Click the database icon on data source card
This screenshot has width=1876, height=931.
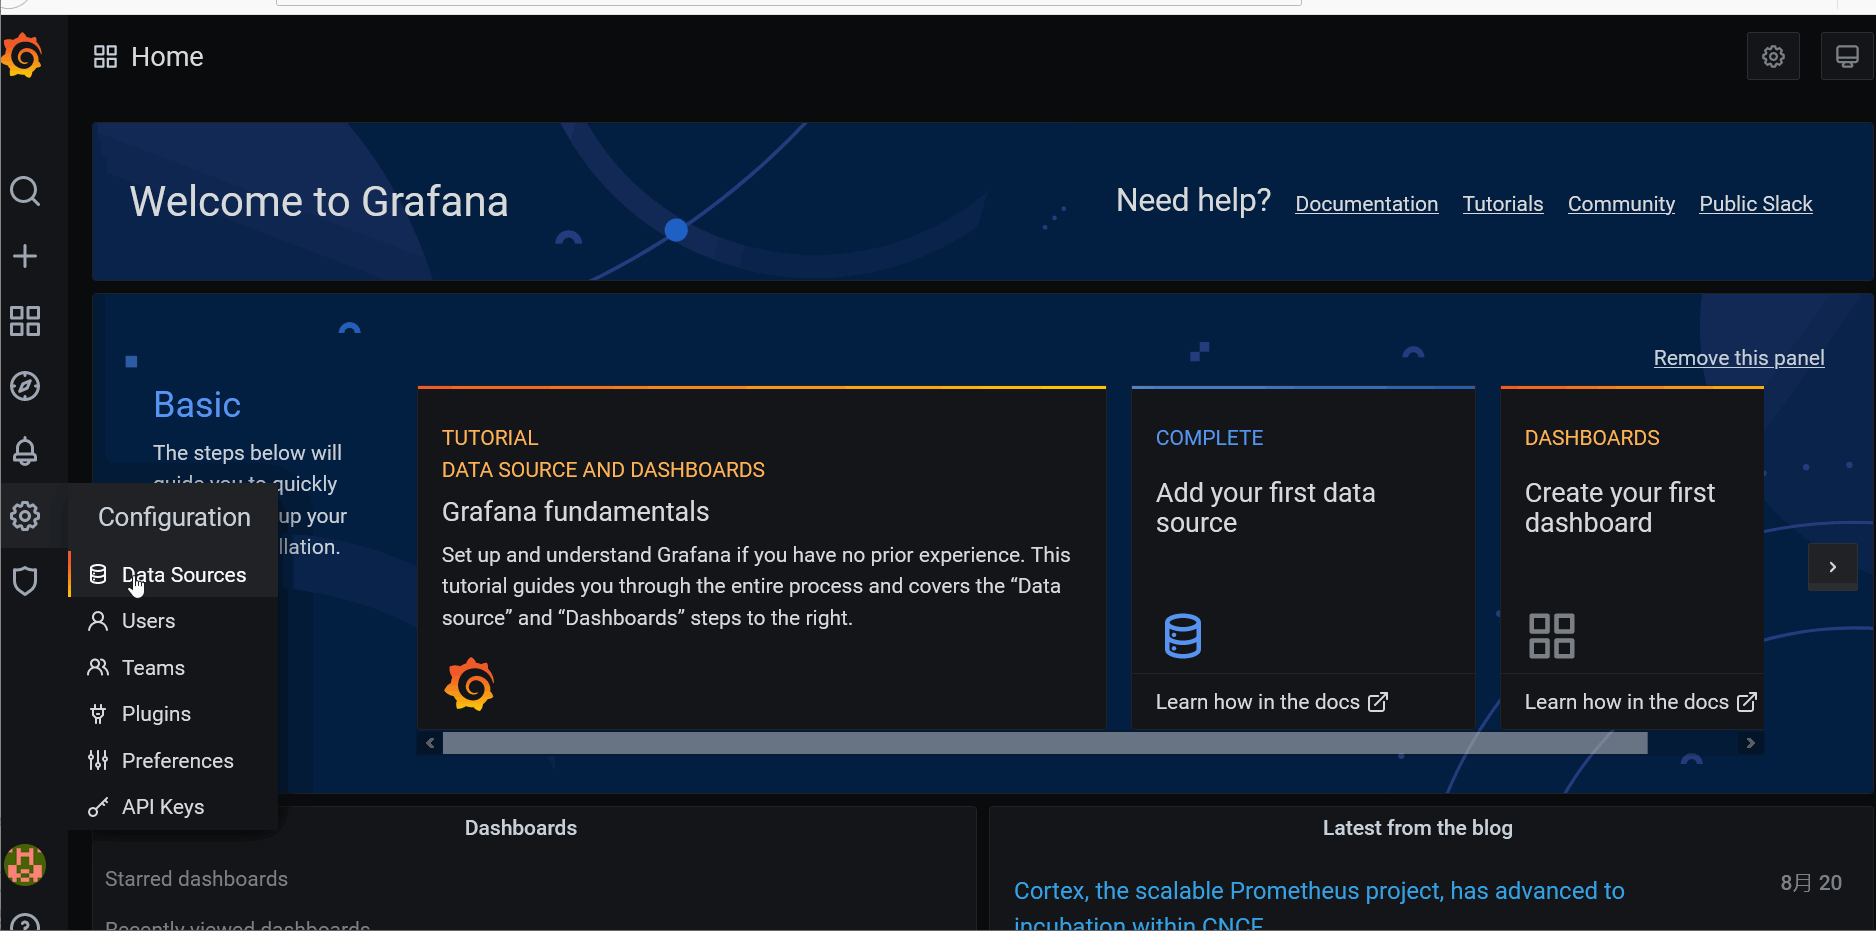[x=1183, y=636]
